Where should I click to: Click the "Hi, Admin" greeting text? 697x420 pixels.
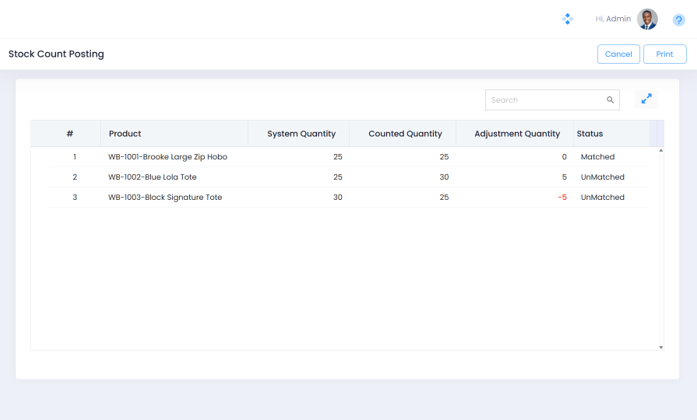pyautogui.click(x=612, y=19)
